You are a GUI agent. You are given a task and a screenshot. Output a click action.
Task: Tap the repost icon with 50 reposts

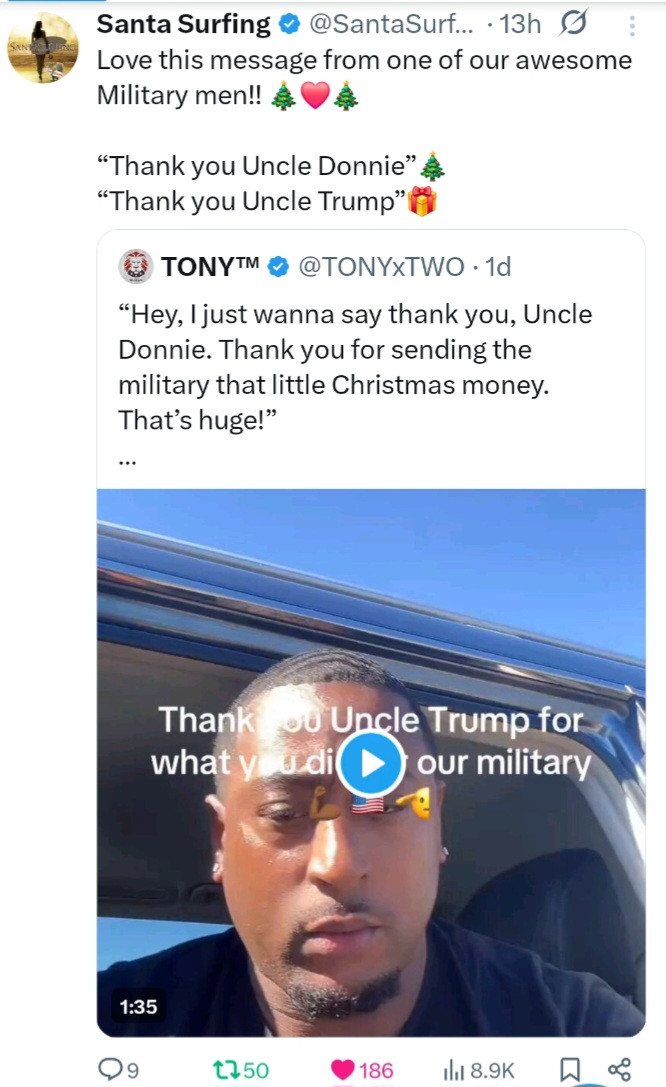(226, 1069)
